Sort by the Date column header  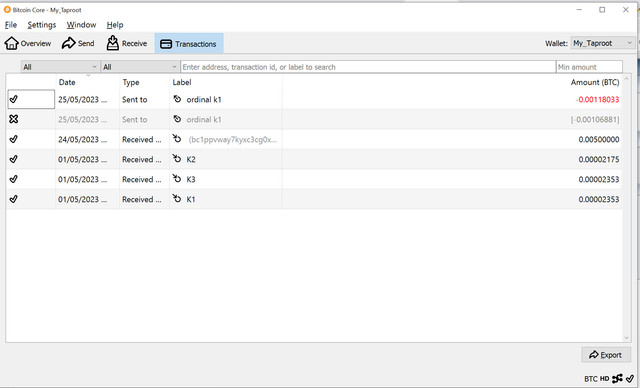click(67, 82)
